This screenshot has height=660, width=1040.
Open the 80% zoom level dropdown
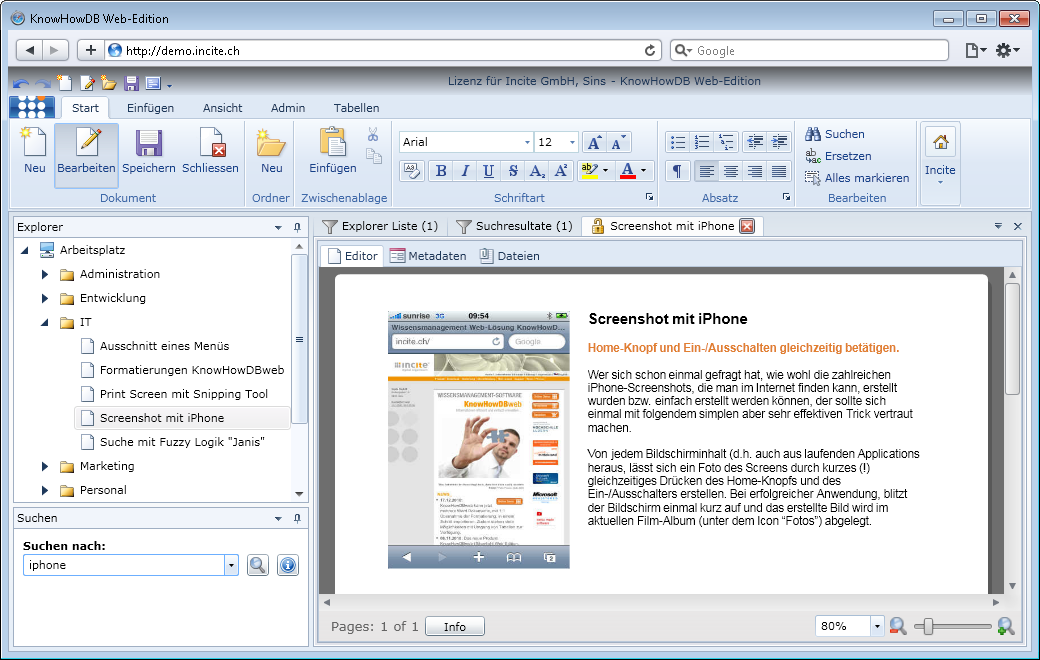(x=877, y=626)
